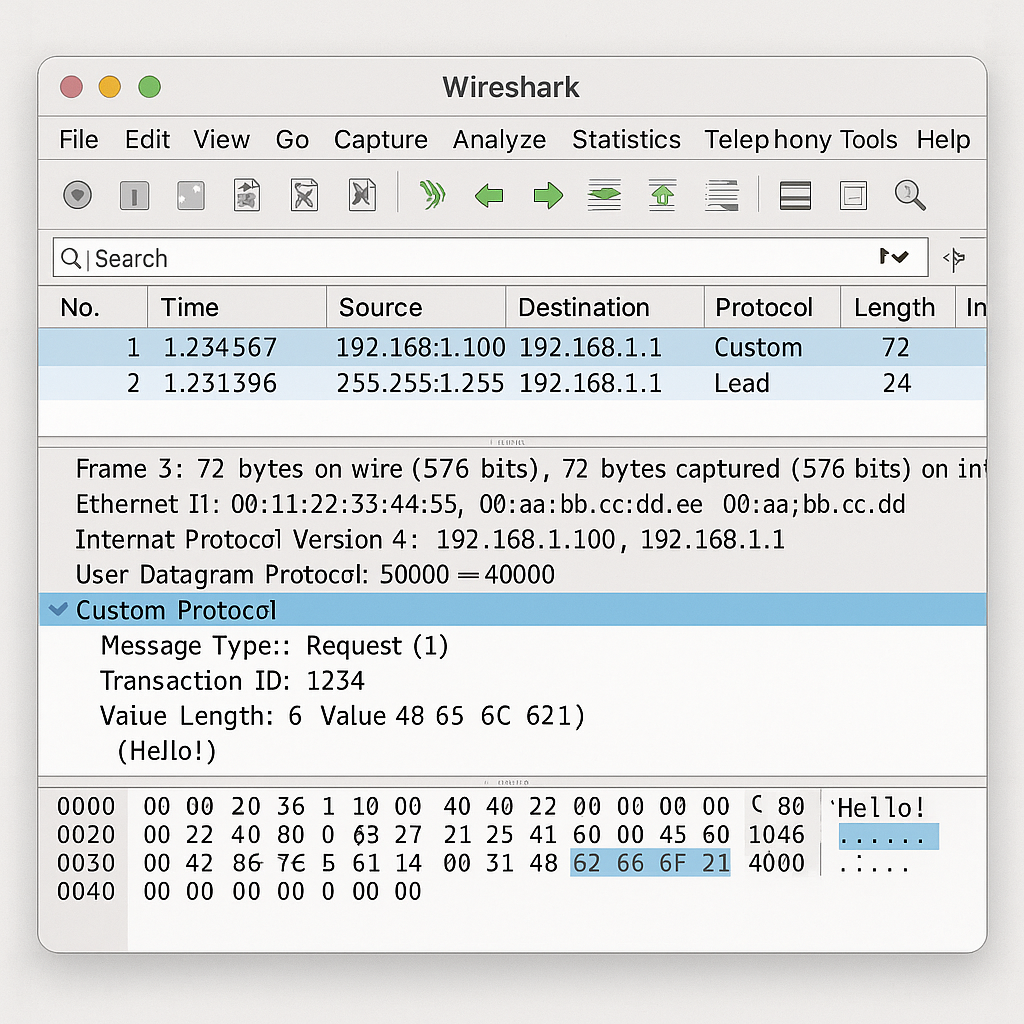
Task: Select packet 2 time 1.231396
Action: pyautogui.click(x=220, y=383)
